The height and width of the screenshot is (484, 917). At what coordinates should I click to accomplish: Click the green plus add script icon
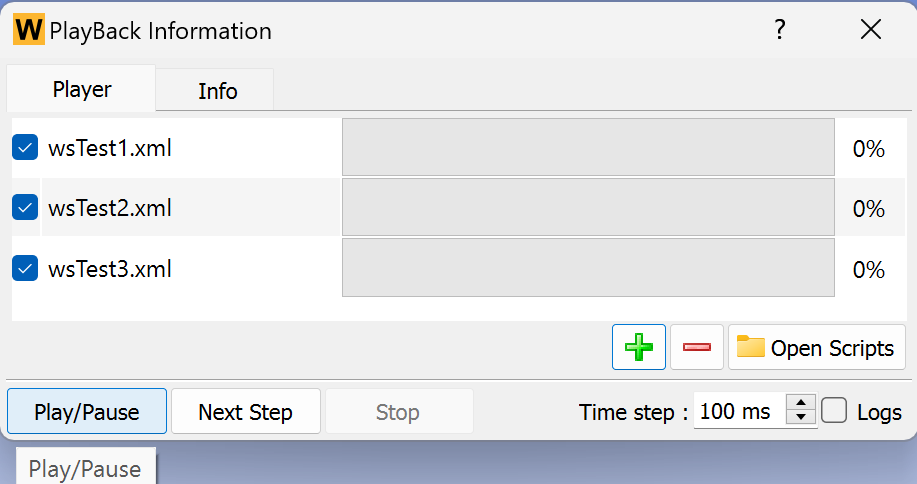coord(639,347)
